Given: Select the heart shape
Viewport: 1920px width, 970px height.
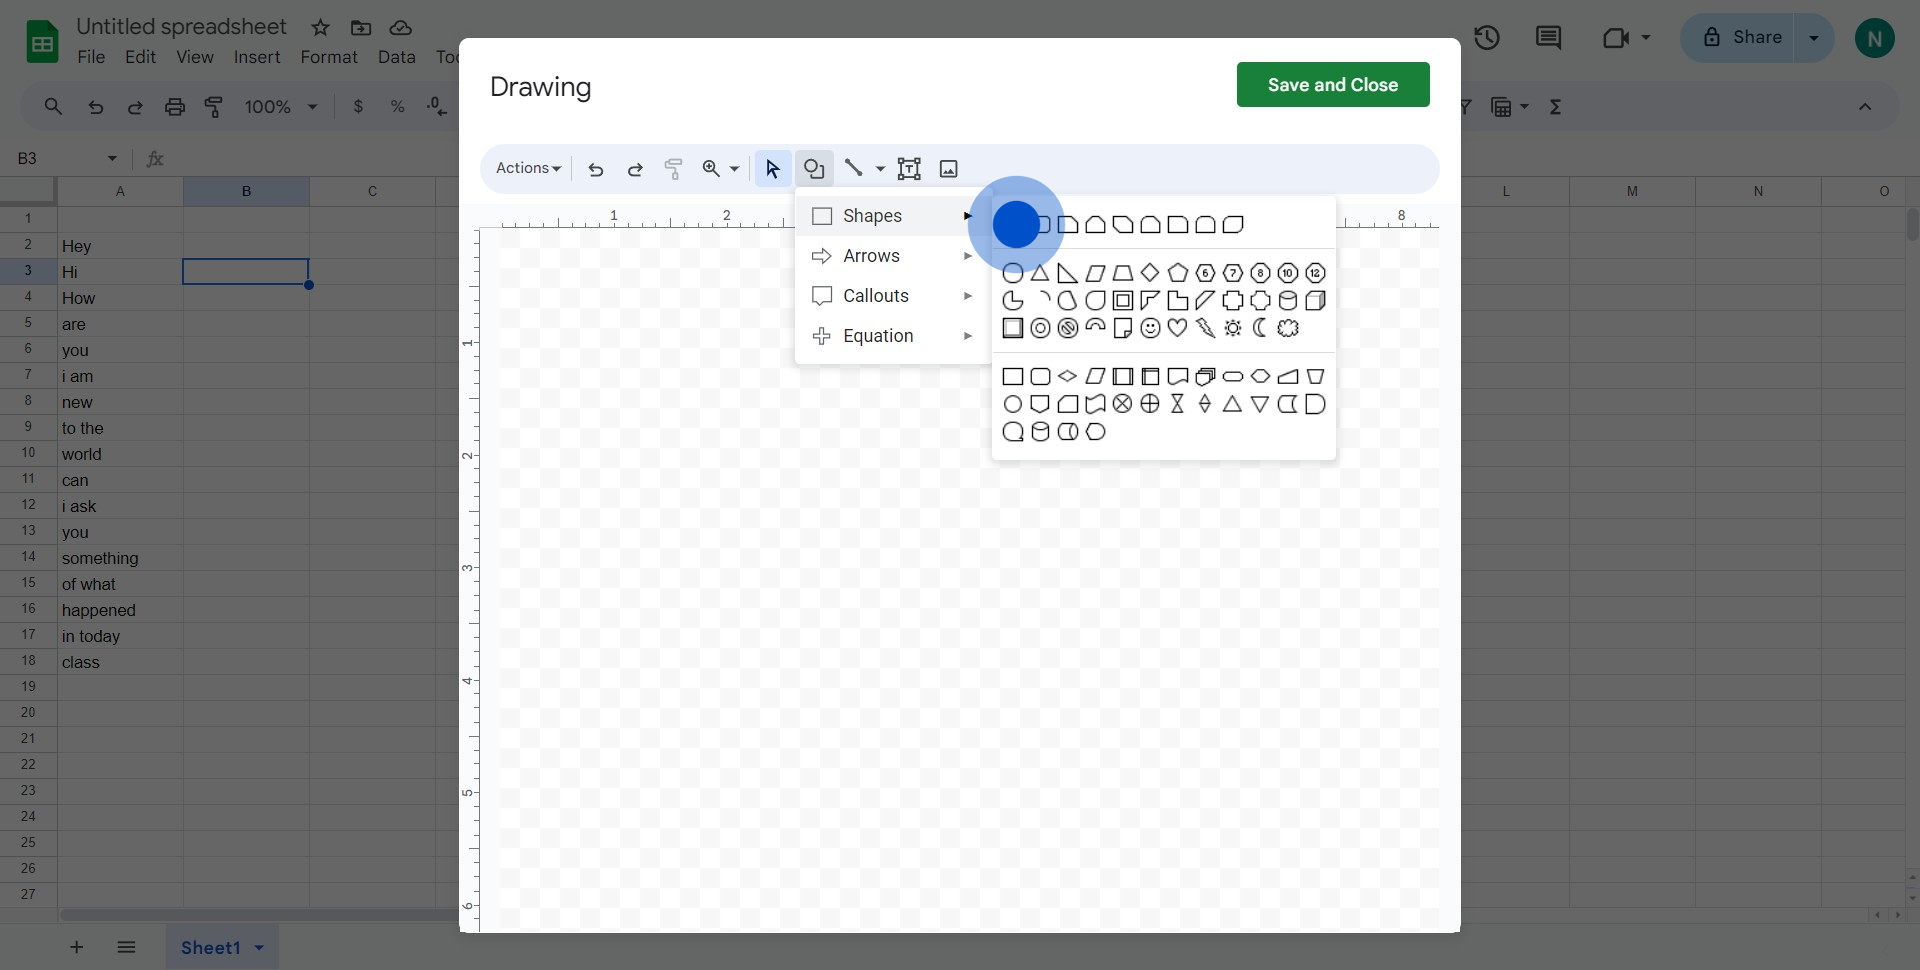Looking at the screenshot, I should pos(1178,328).
